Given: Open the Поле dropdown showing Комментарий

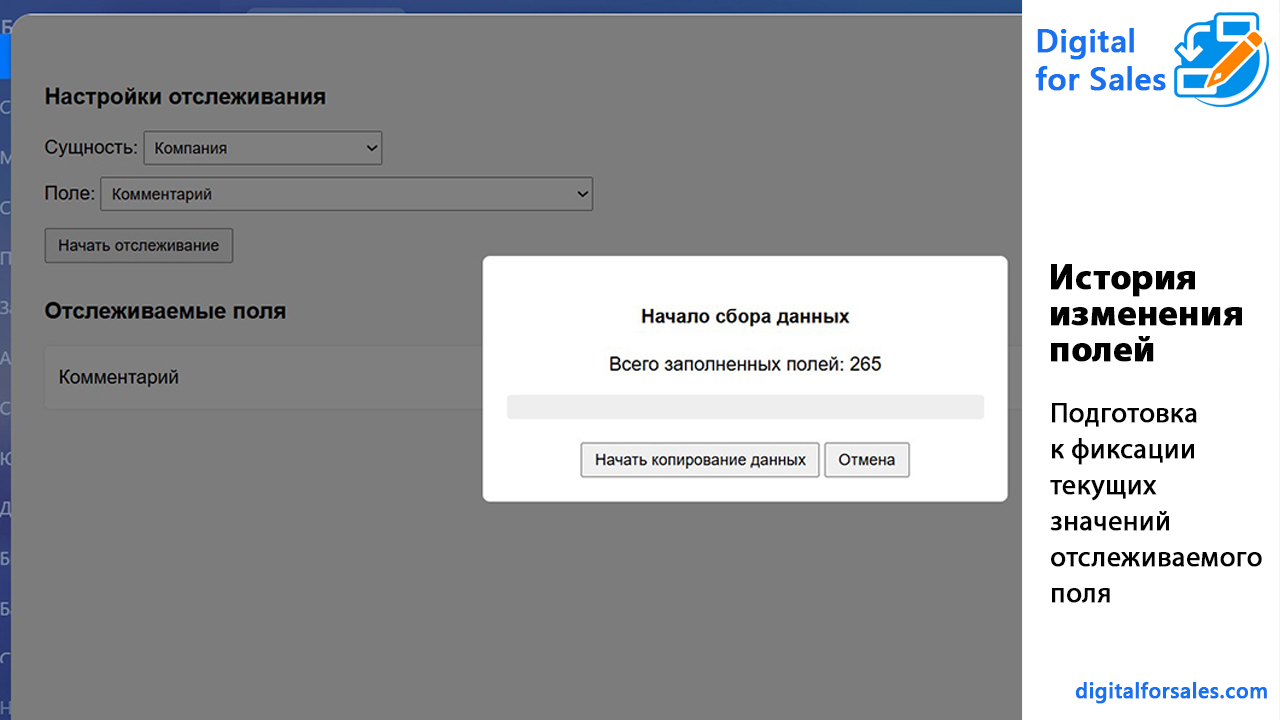Looking at the screenshot, I should [347, 194].
